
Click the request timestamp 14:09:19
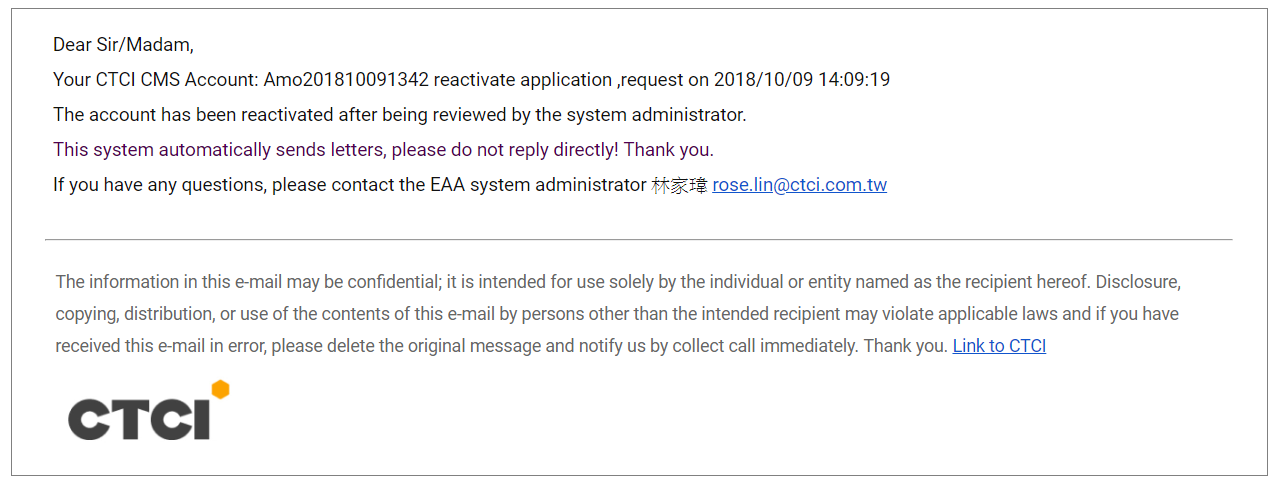pos(853,80)
